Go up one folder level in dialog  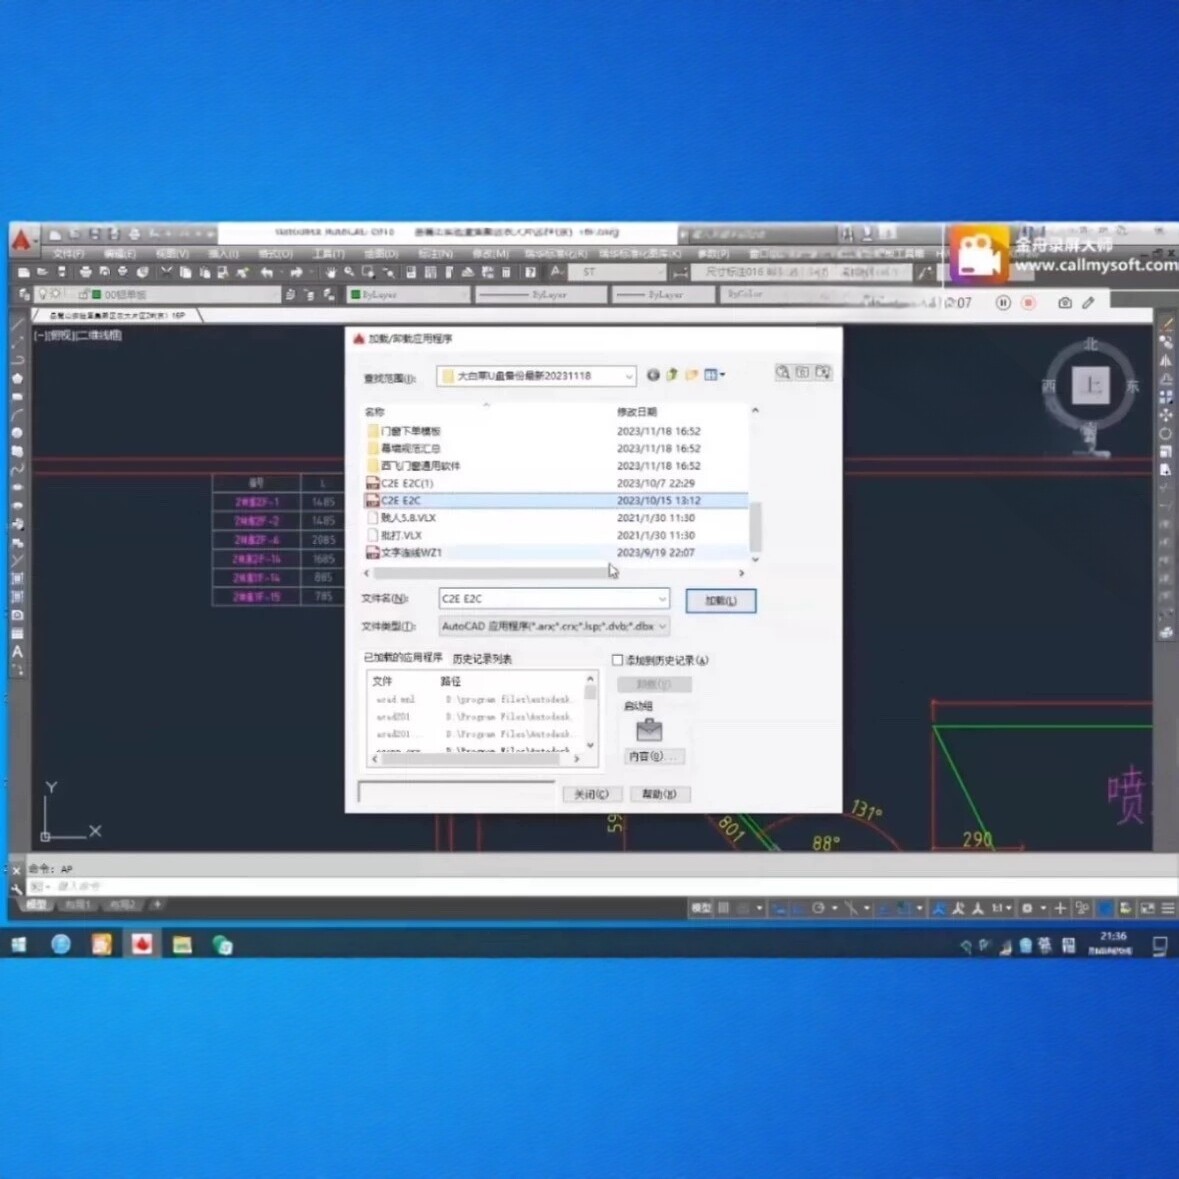671,374
